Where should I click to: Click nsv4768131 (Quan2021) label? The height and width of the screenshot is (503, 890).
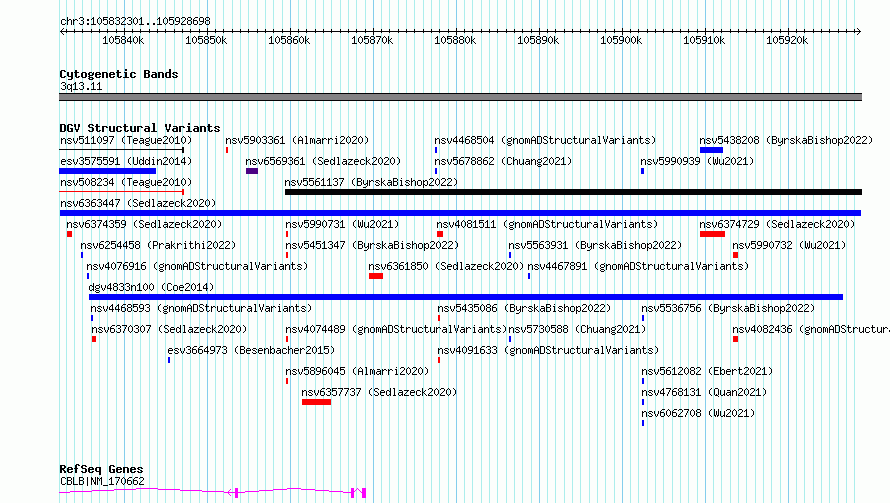pos(704,392)
